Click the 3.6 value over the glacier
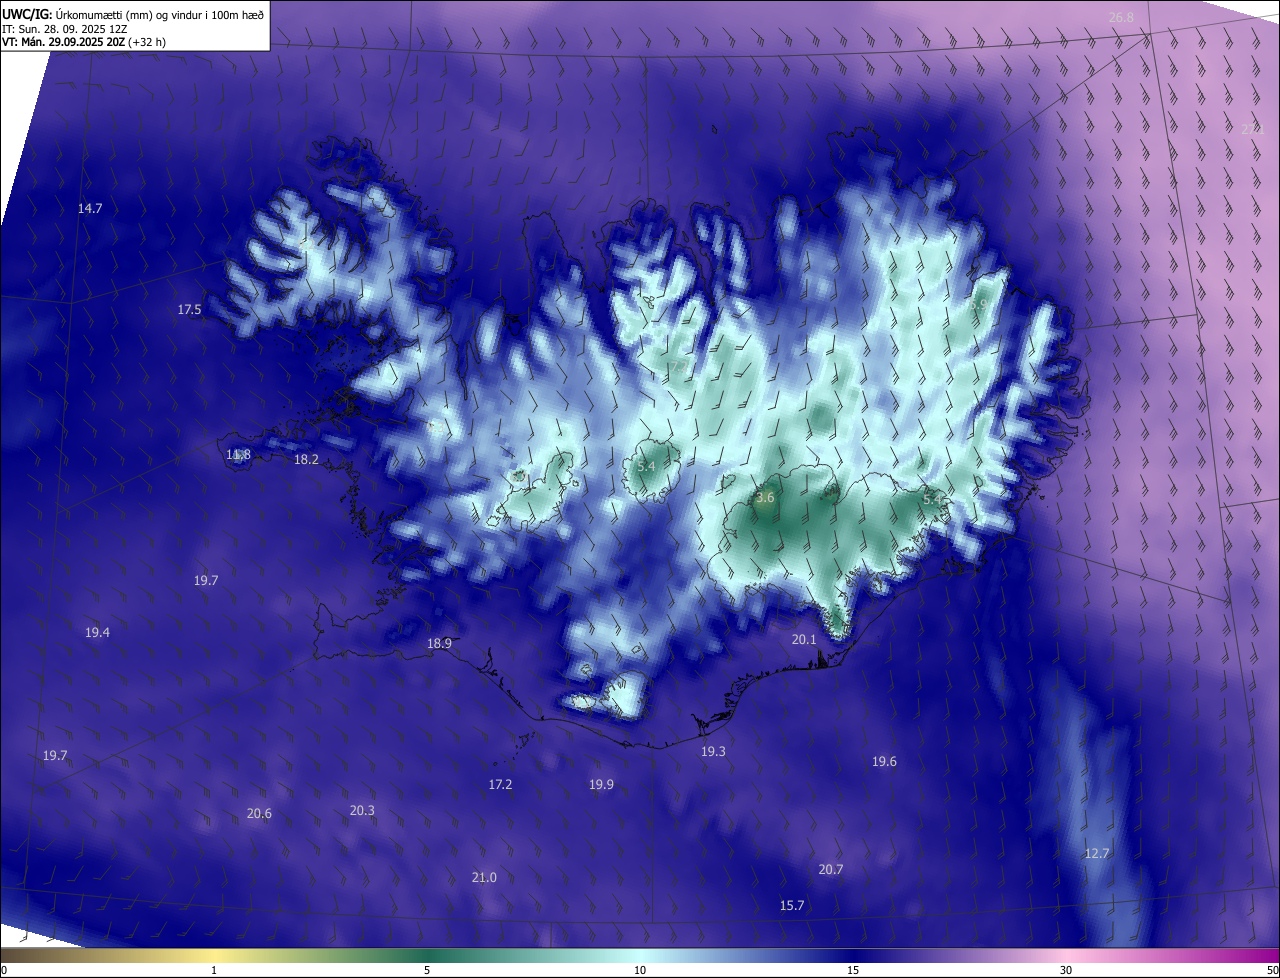This screenshot has height=978, width=1280. (x=765, y=498)
